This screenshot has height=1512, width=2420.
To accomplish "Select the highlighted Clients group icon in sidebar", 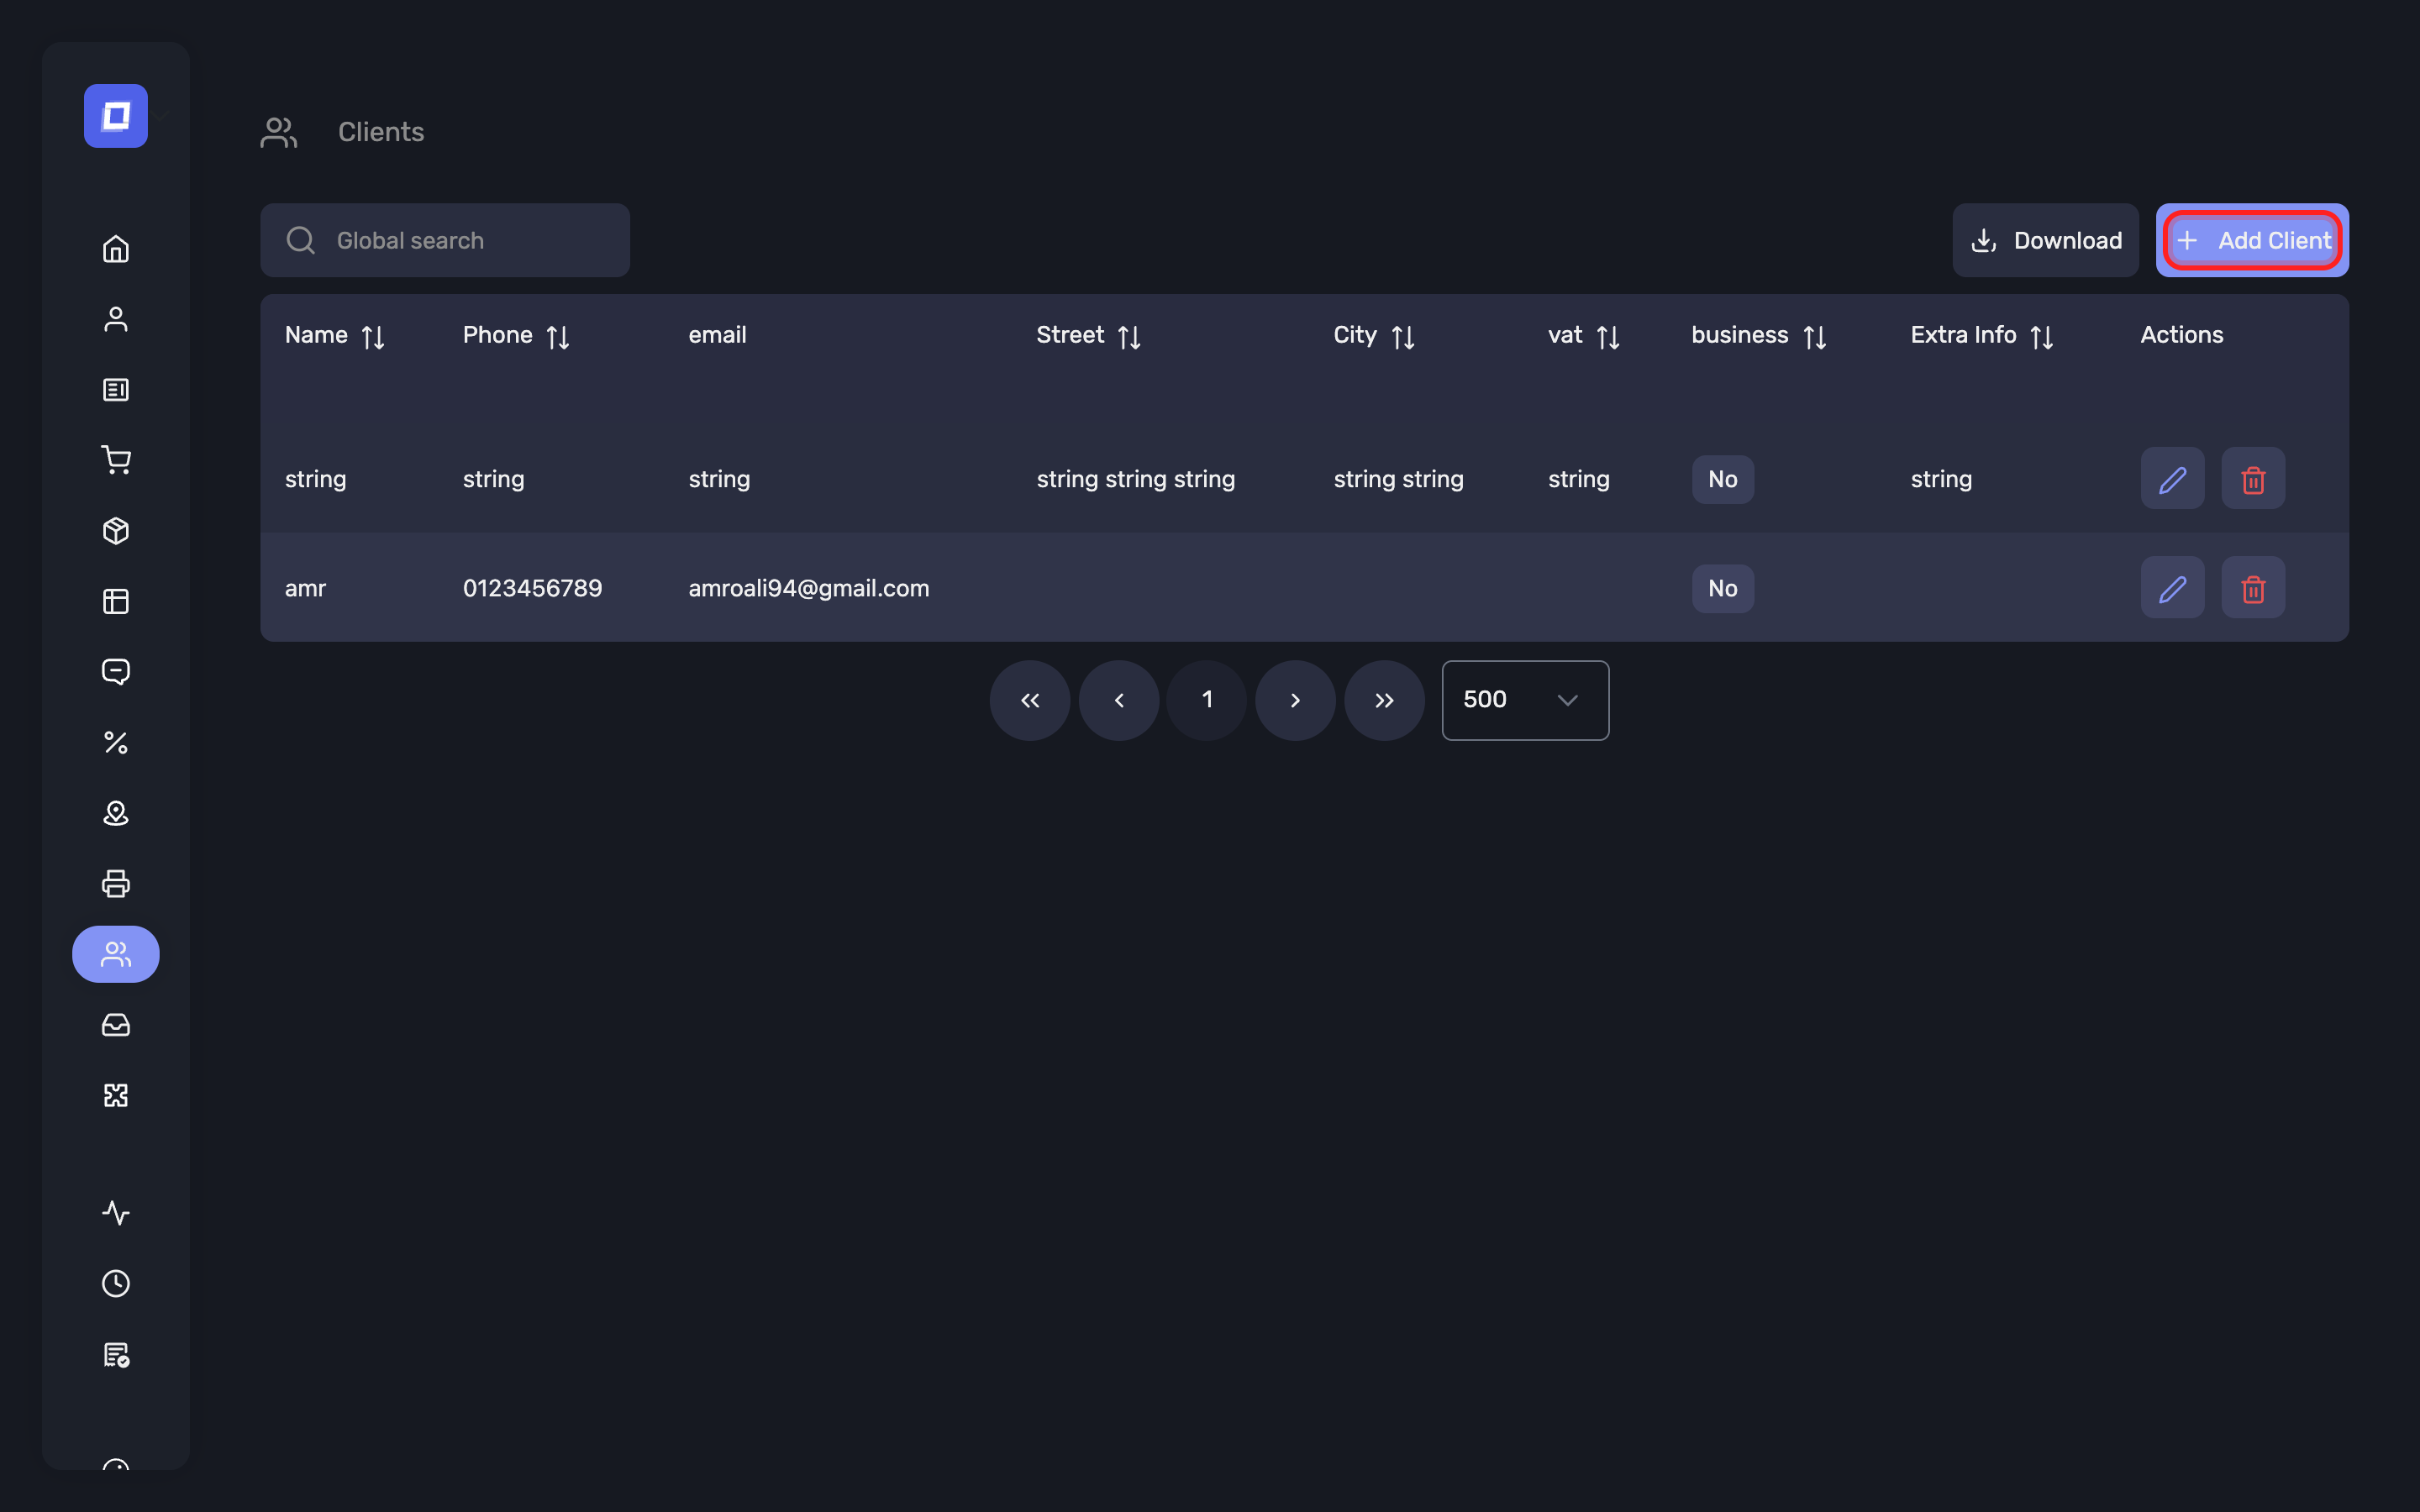I will click(x=116, y=954).
